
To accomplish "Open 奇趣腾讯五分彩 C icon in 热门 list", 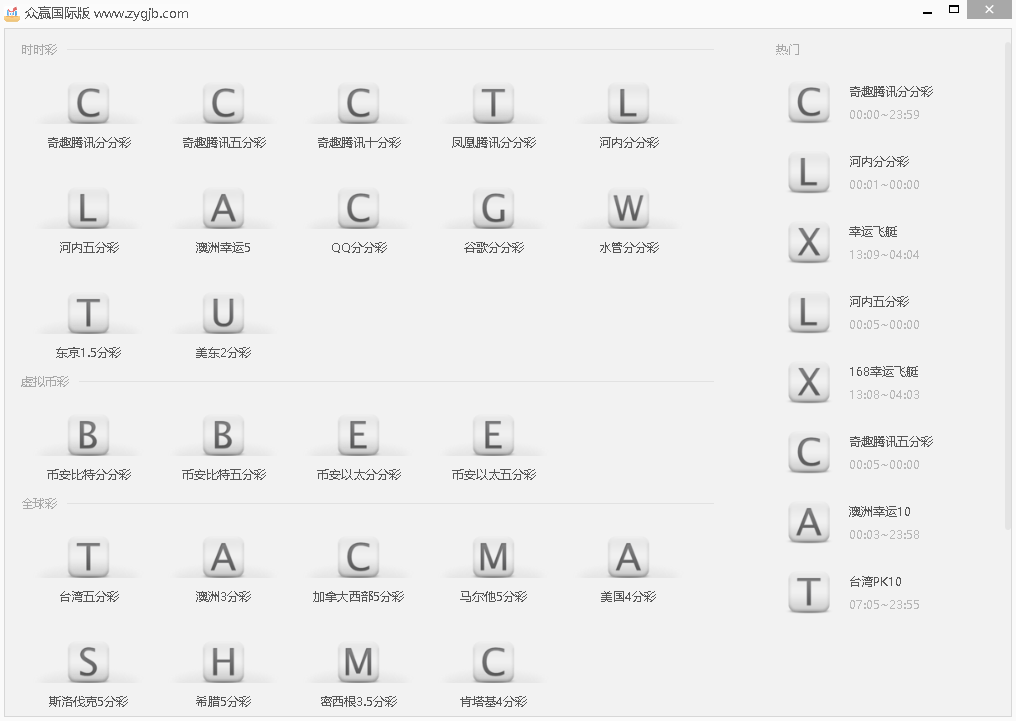I will (809, 453).
